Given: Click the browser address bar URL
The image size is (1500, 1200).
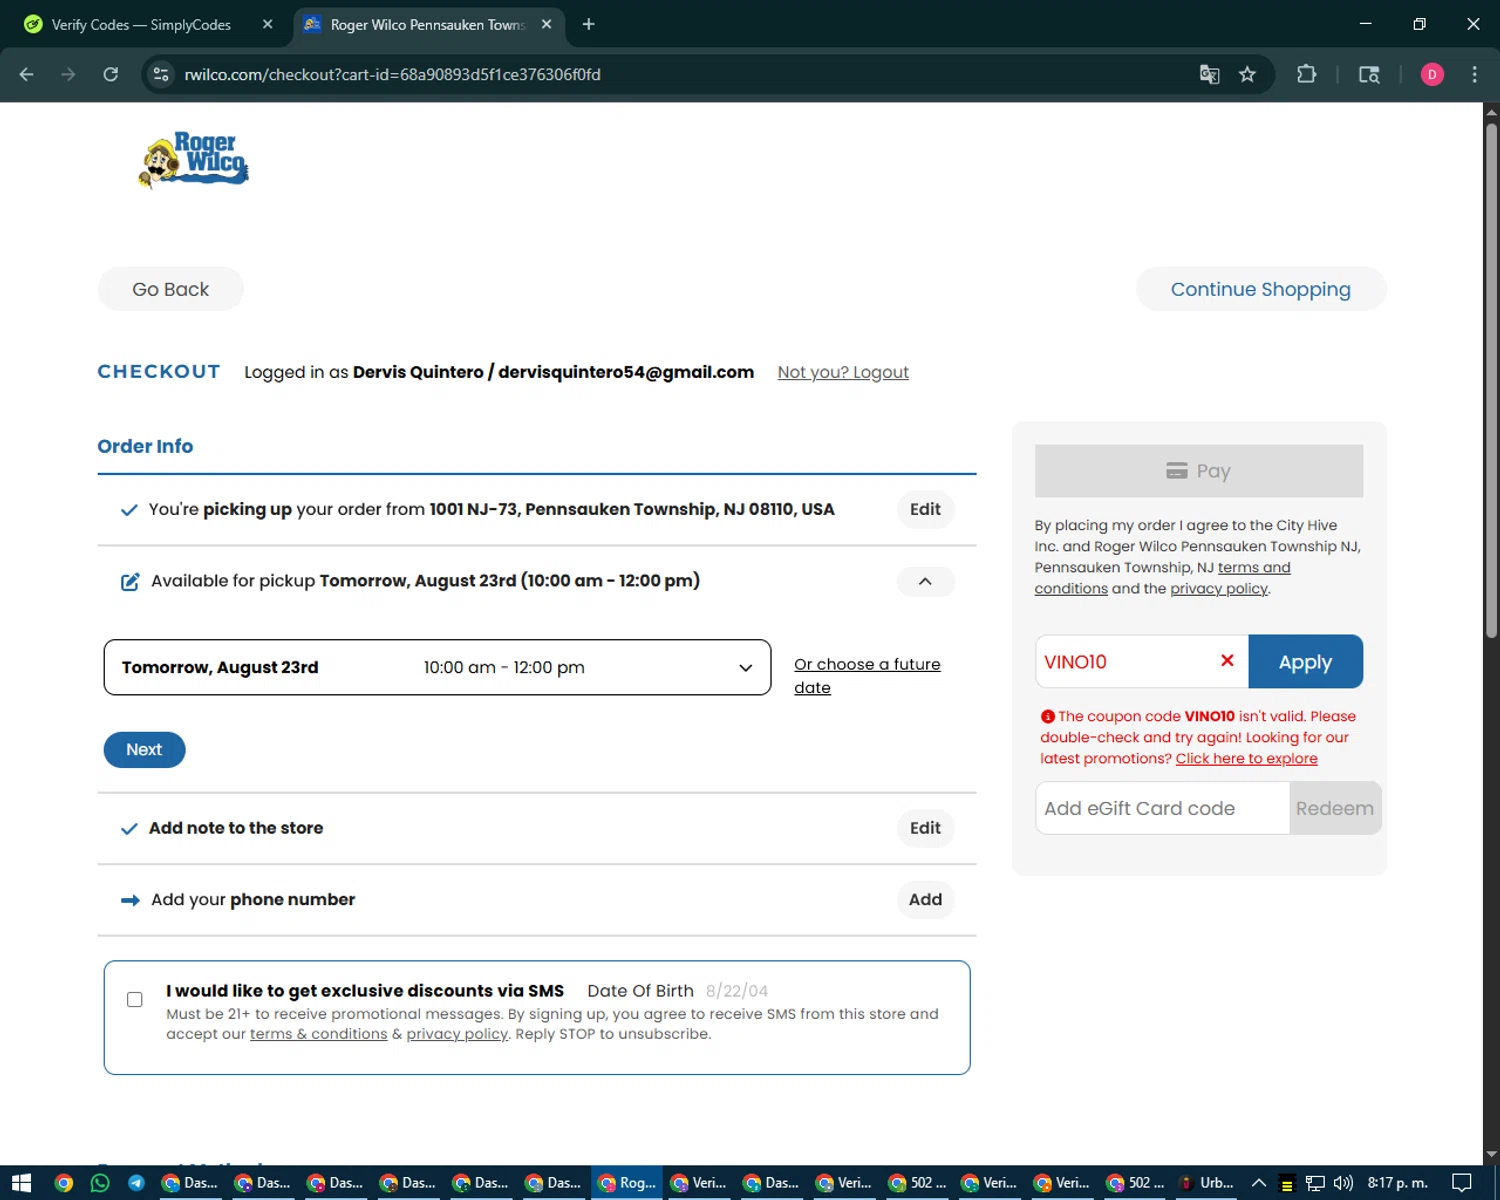Looking at the screenshot, I should (x=392, y=74).
